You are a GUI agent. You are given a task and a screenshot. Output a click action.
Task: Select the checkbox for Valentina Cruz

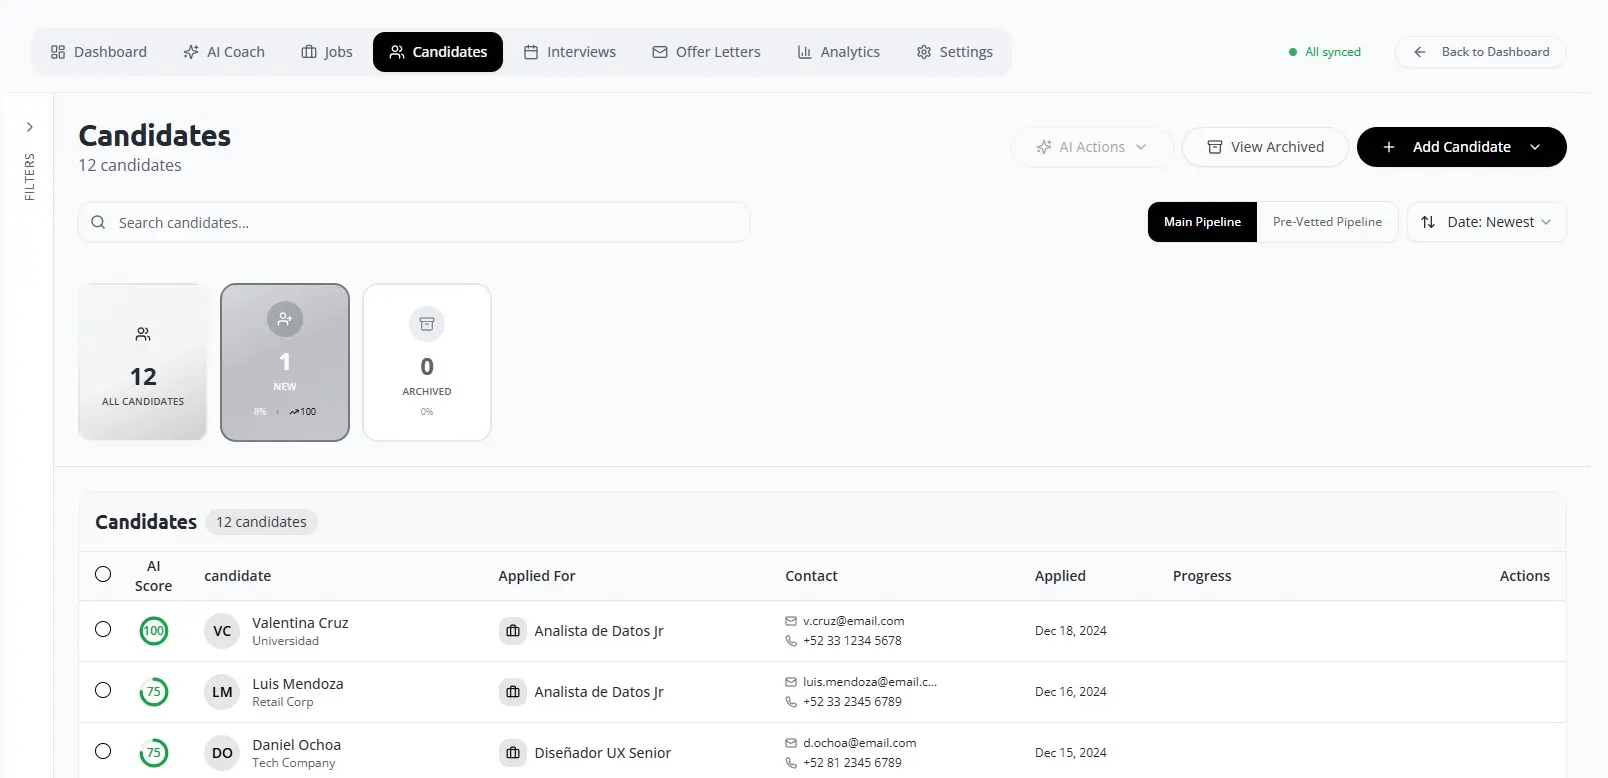tap(103, 629)
